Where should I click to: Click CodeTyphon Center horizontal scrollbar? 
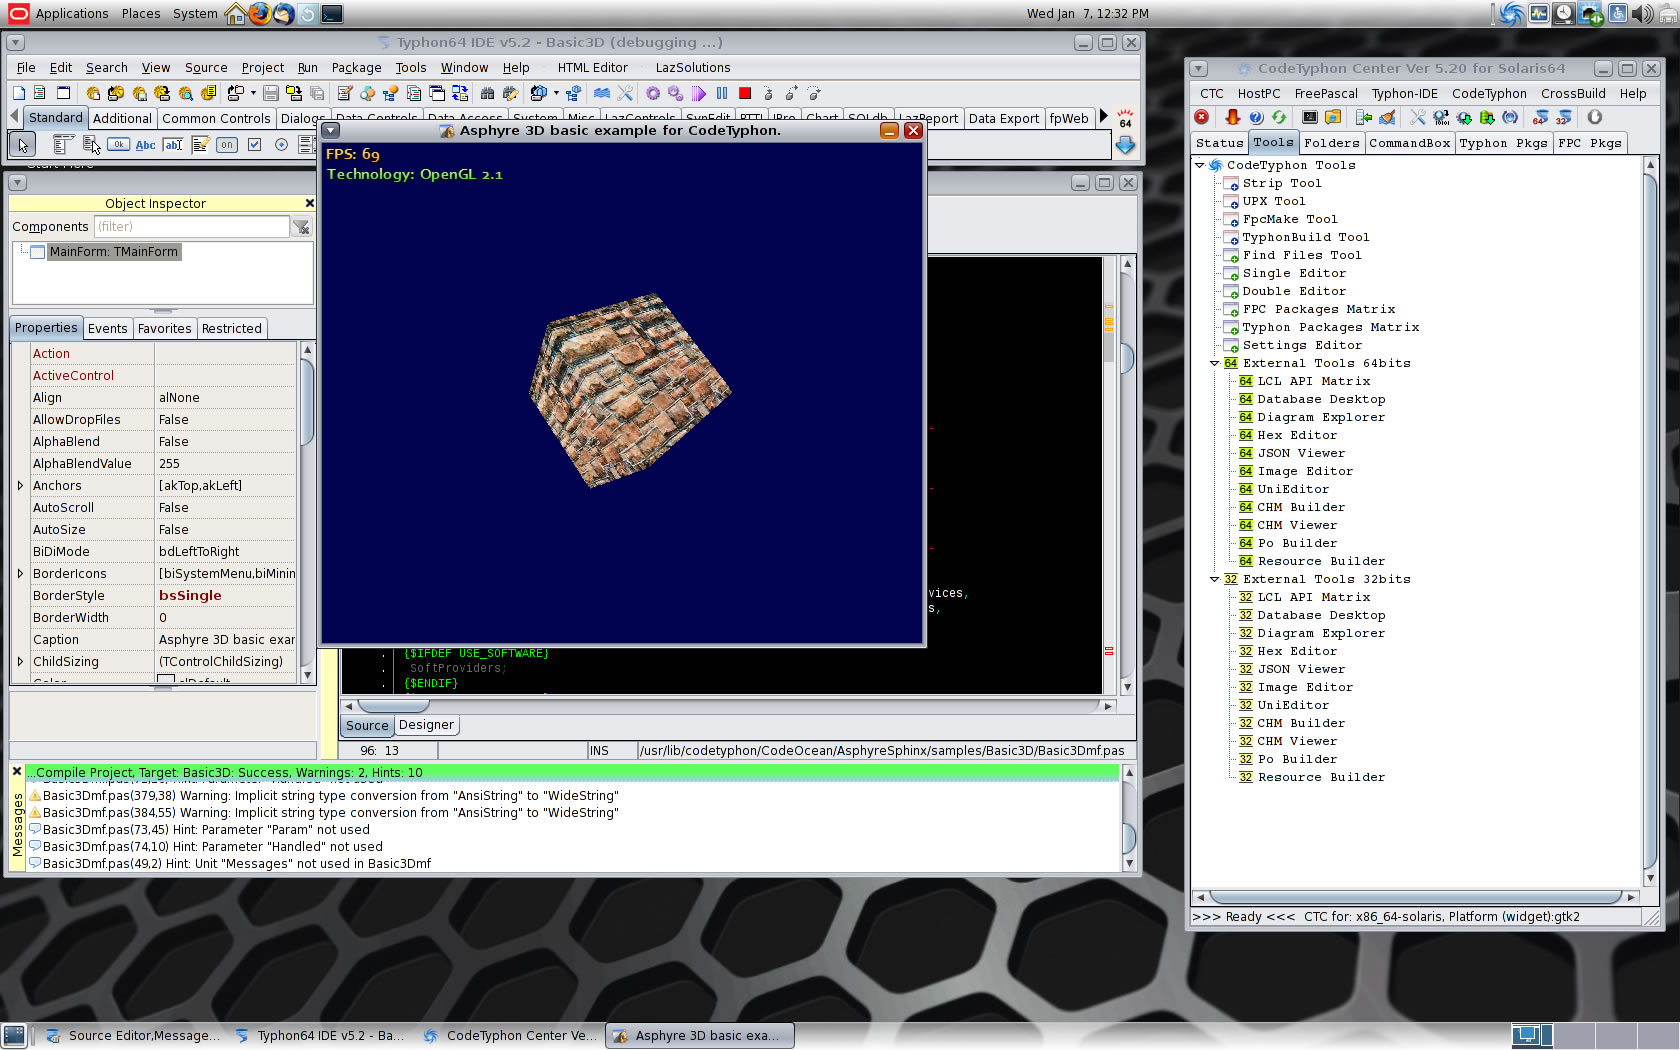point(1415,898)
